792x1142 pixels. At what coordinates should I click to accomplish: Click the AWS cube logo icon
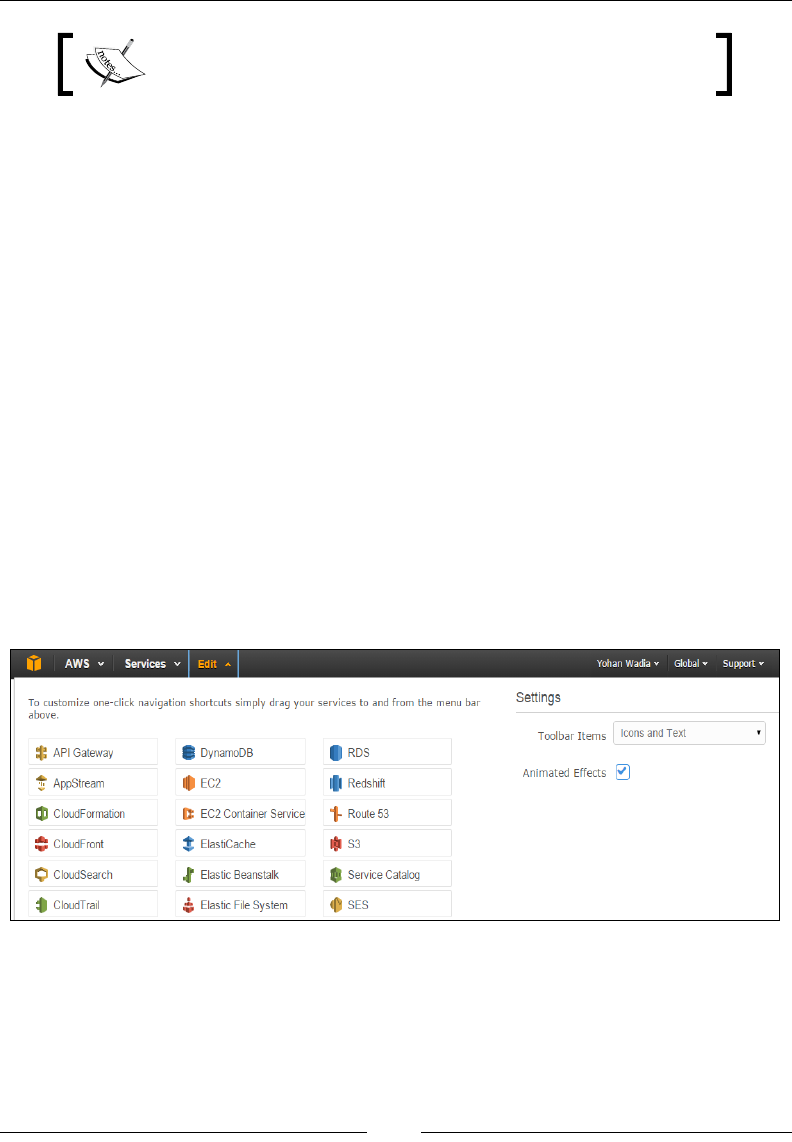pos(34,663)
